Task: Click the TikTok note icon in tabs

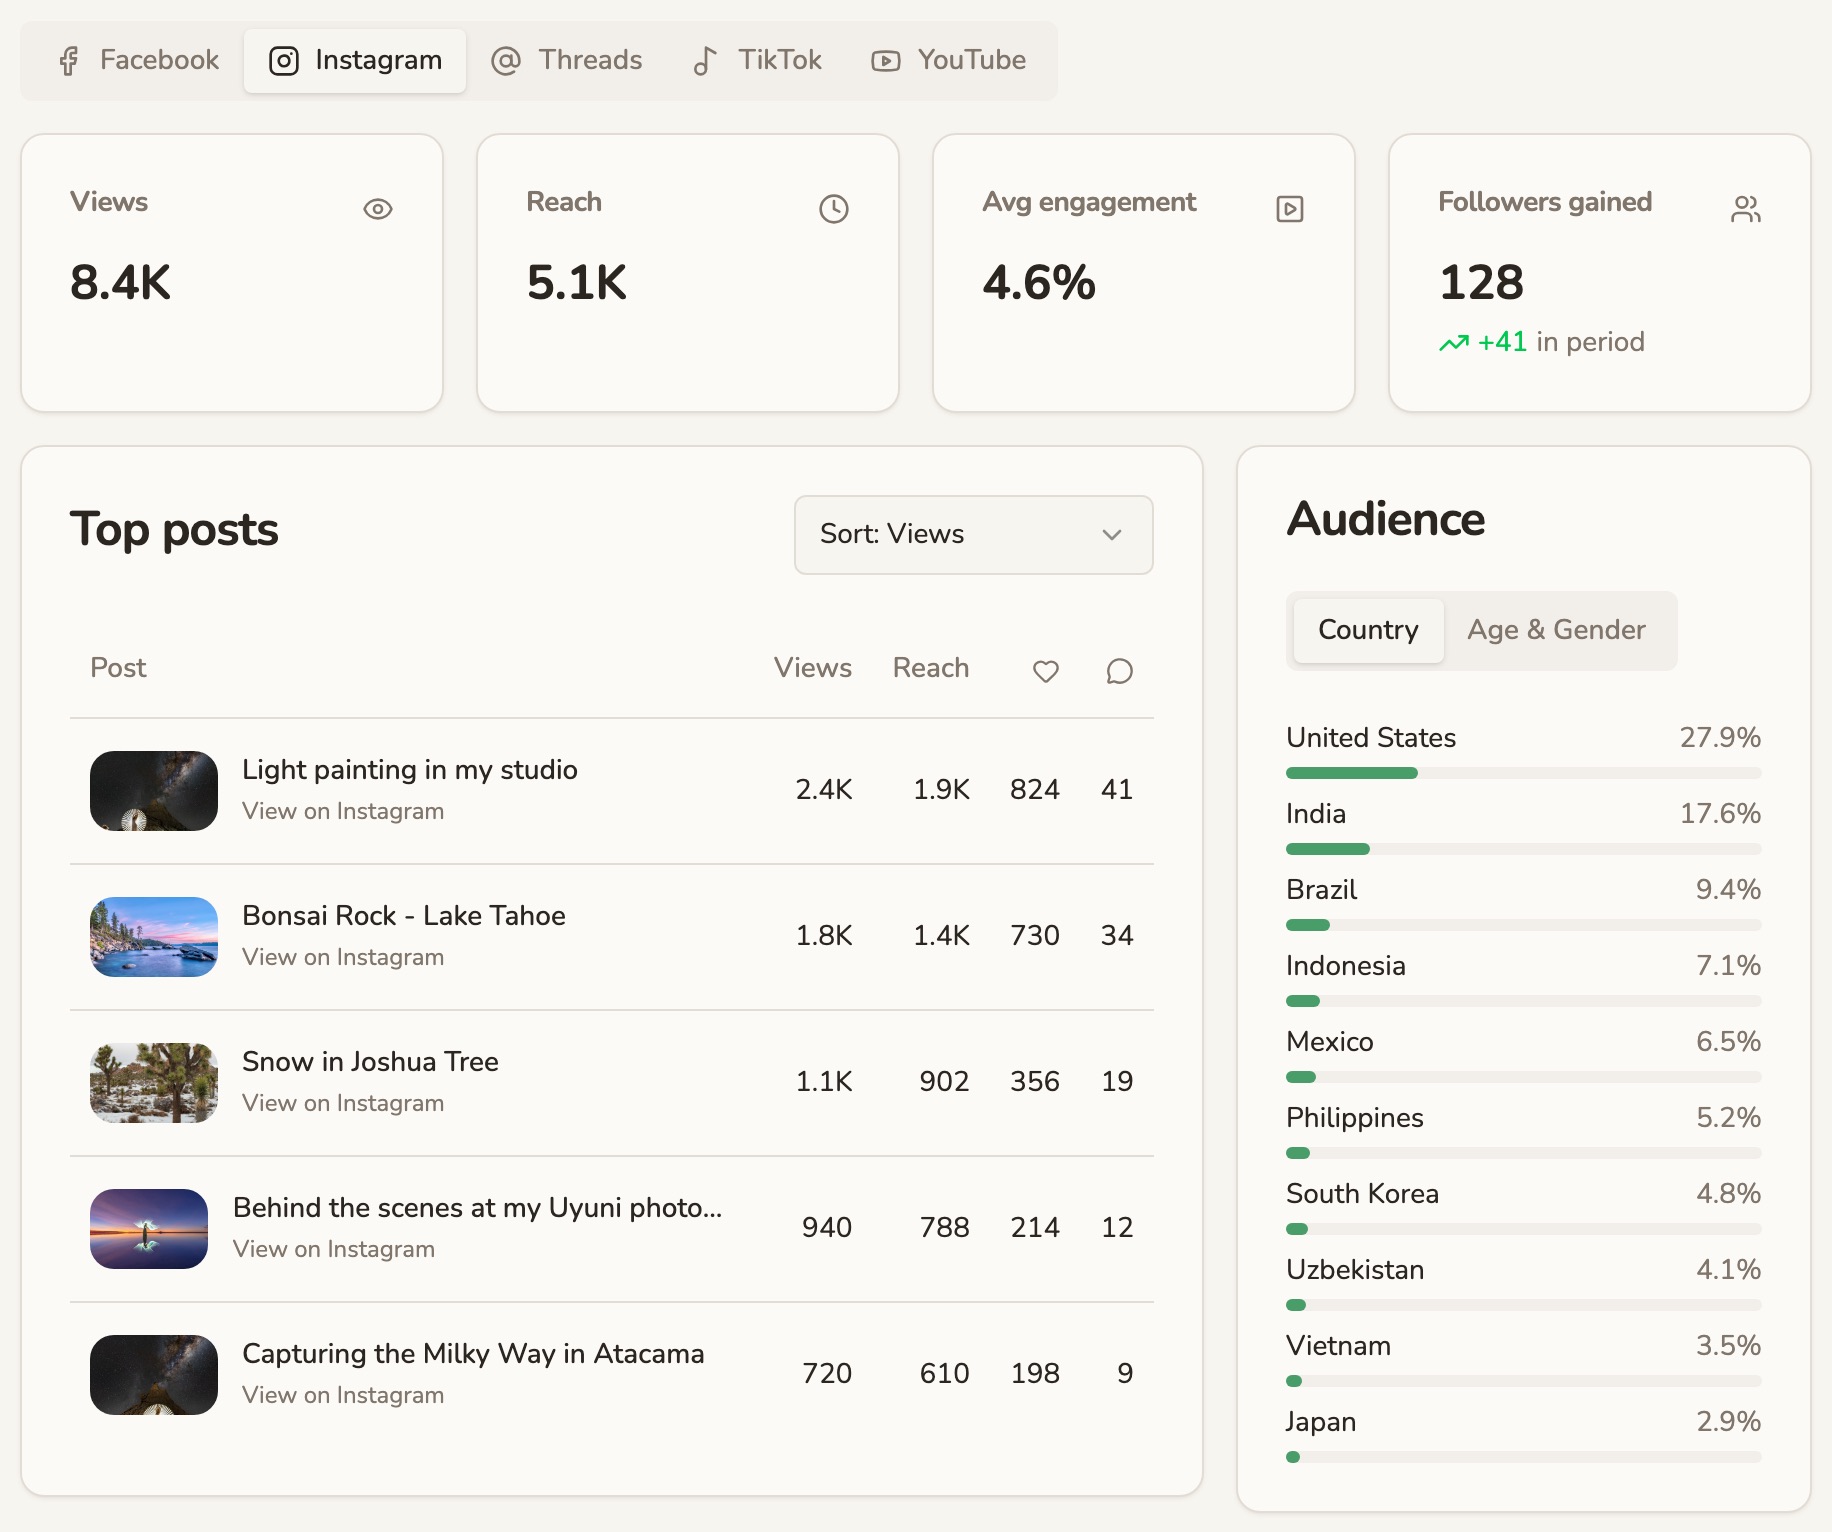Action: pos(704,61)
